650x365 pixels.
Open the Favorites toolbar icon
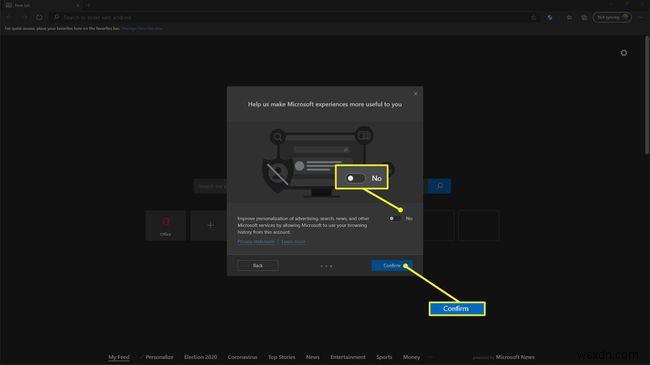tap(569, 17)
